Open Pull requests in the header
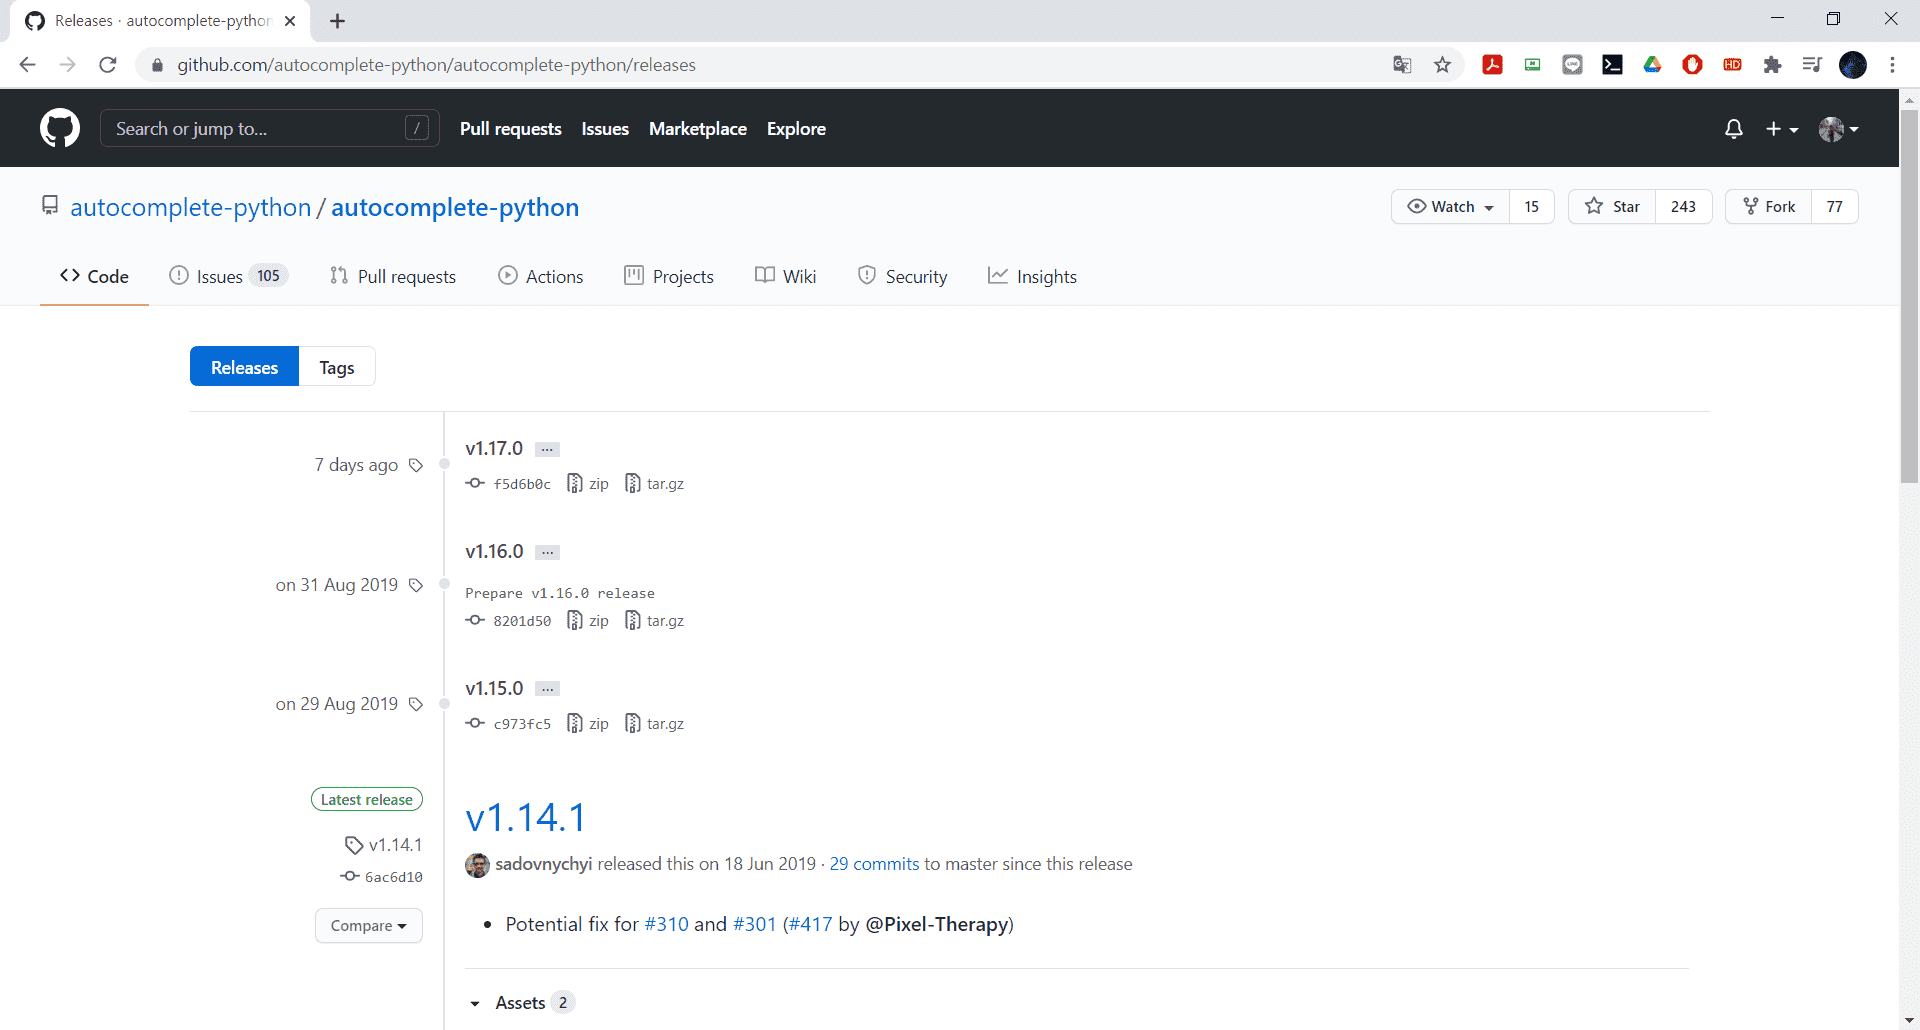1920x1030 pixels. click(510, 129)
